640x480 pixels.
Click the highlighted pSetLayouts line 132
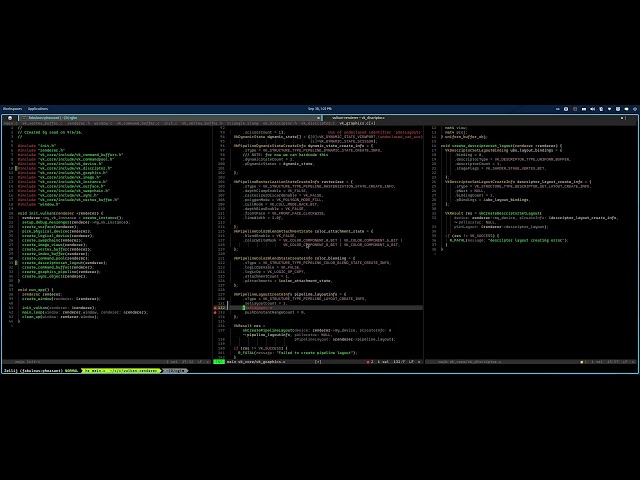325,308
